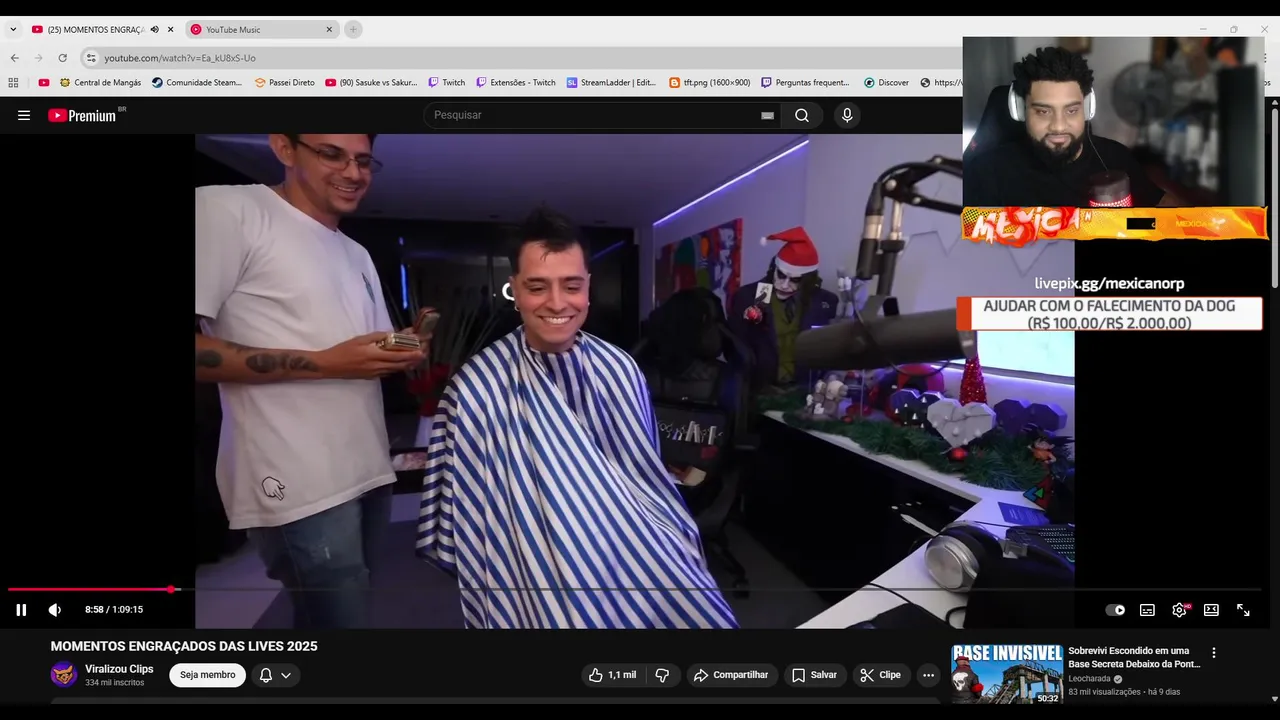This screenshot has width=1280, height=720.
Task: Open notification bell preferences dropdown
Action: [275, 675]
